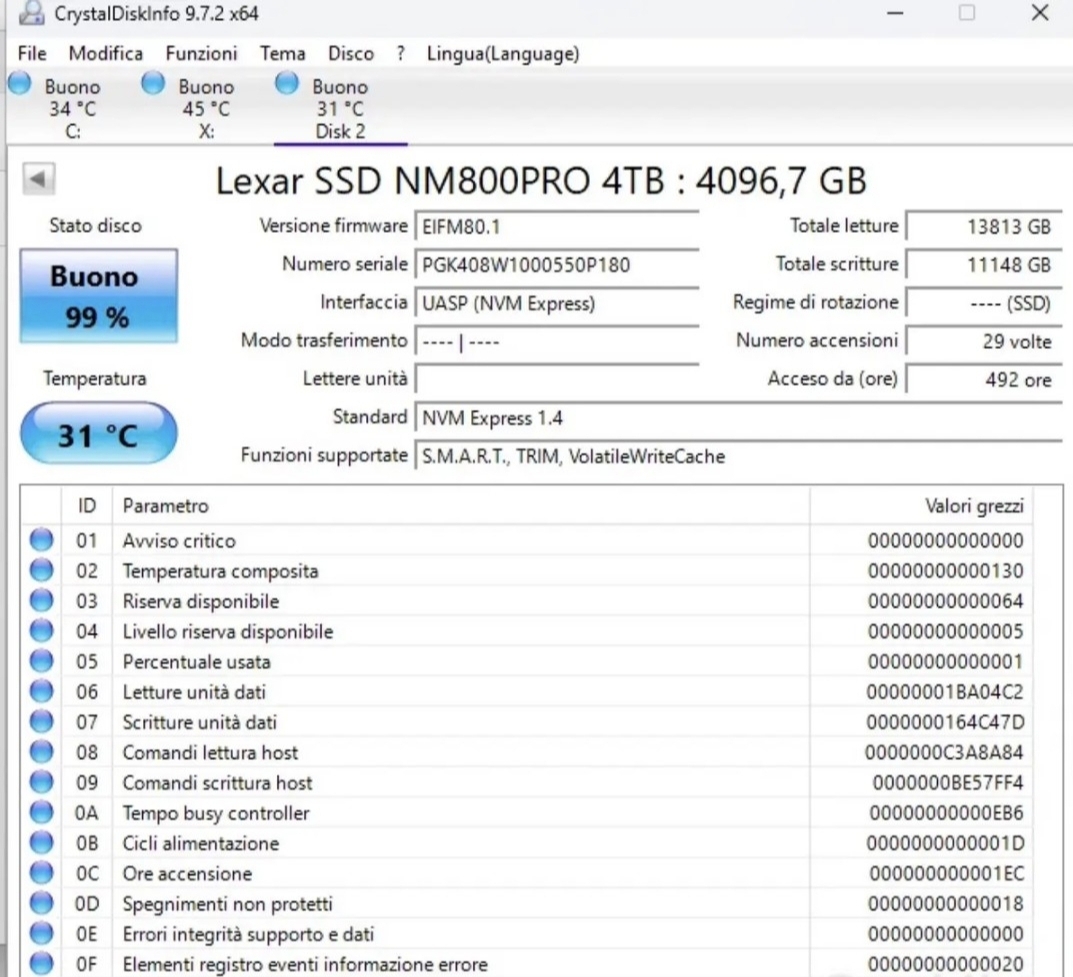Click status orb beside Ore accensione
The width and height of the screenshot is (1073, 977).
[41, 874]
